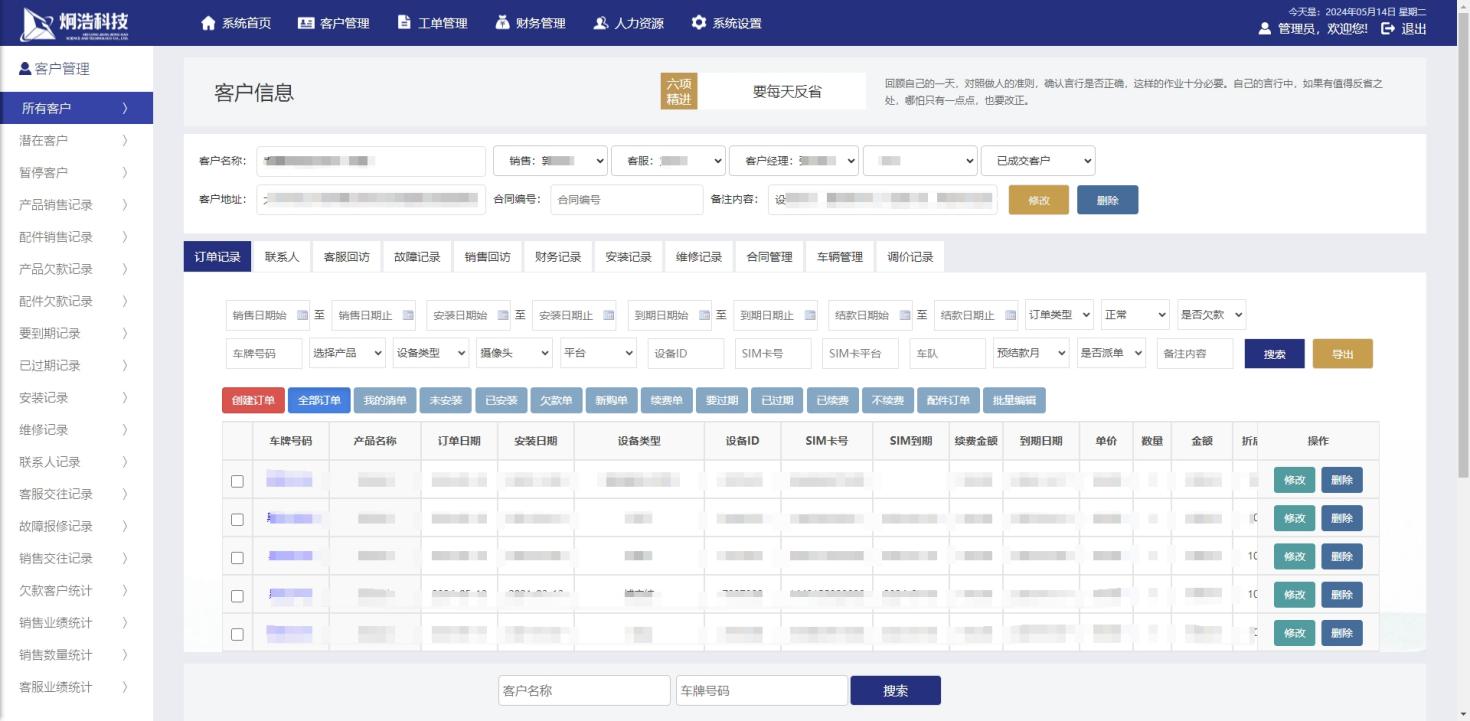
Task: Expand the 已成交客户 status dropdown
Action: tap(1038, 160)
